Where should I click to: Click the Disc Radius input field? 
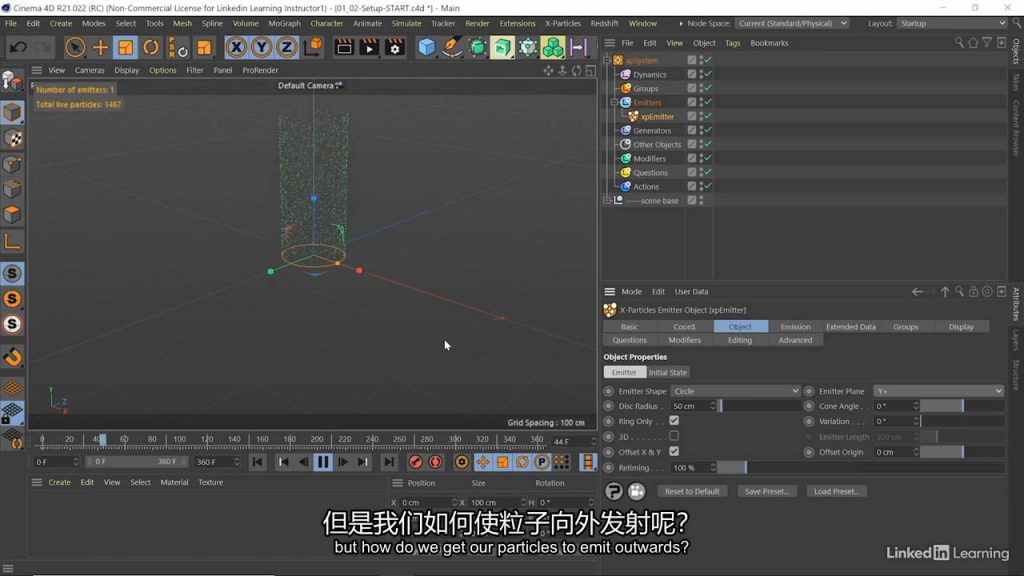click(690, 406)
